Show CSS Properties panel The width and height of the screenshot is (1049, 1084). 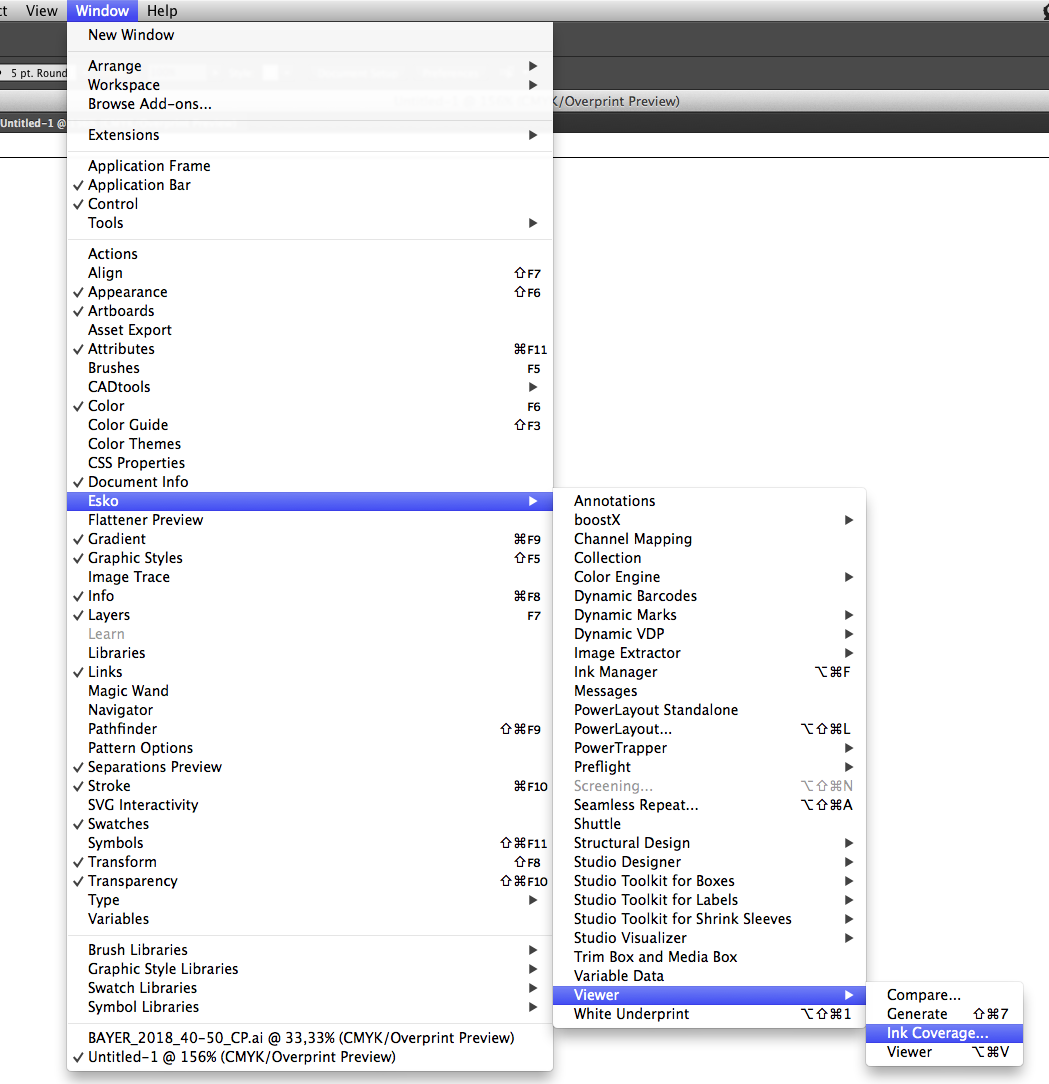[x=310, y=463]
